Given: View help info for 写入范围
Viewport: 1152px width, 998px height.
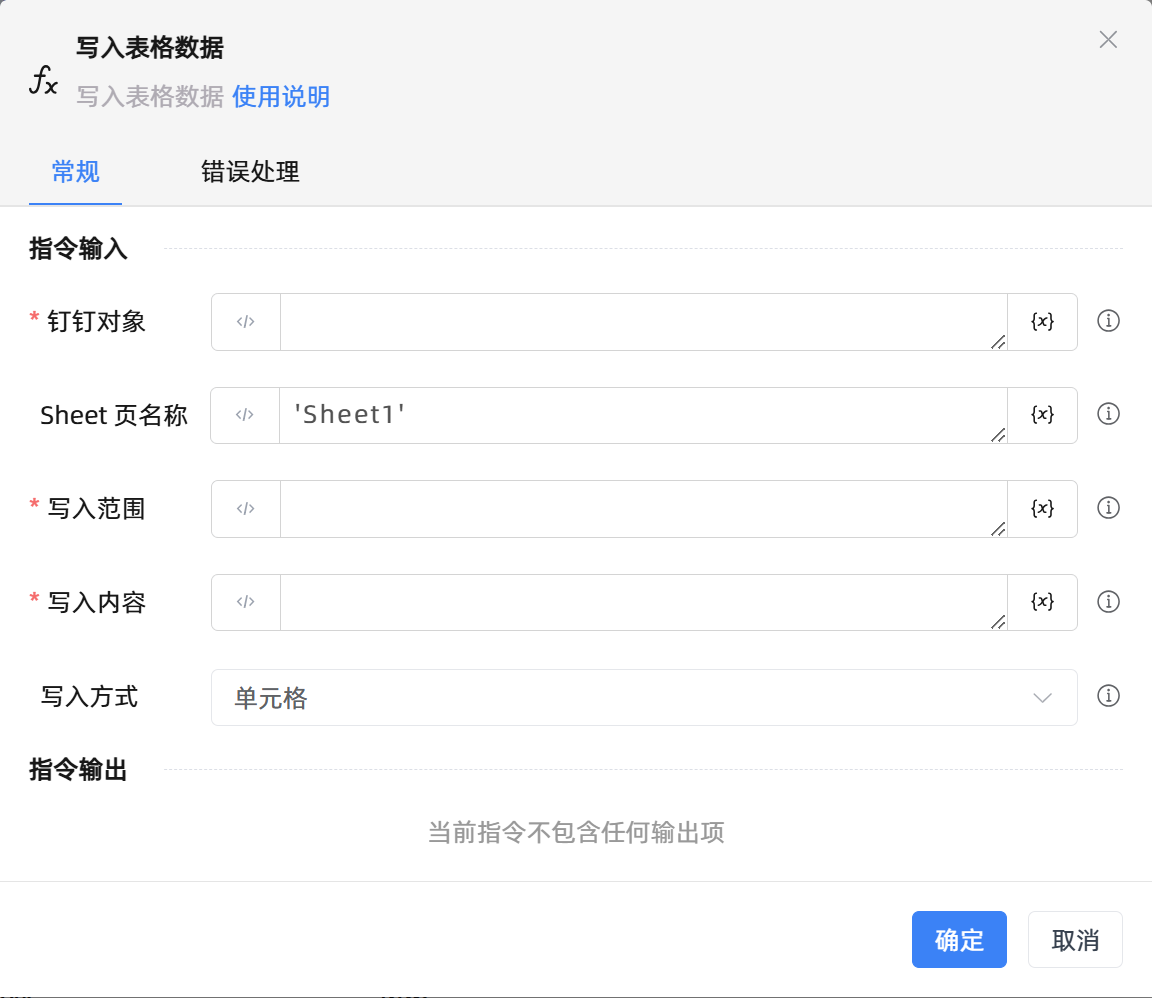Looking at the screenshot, I should [x=1108, y=508].
